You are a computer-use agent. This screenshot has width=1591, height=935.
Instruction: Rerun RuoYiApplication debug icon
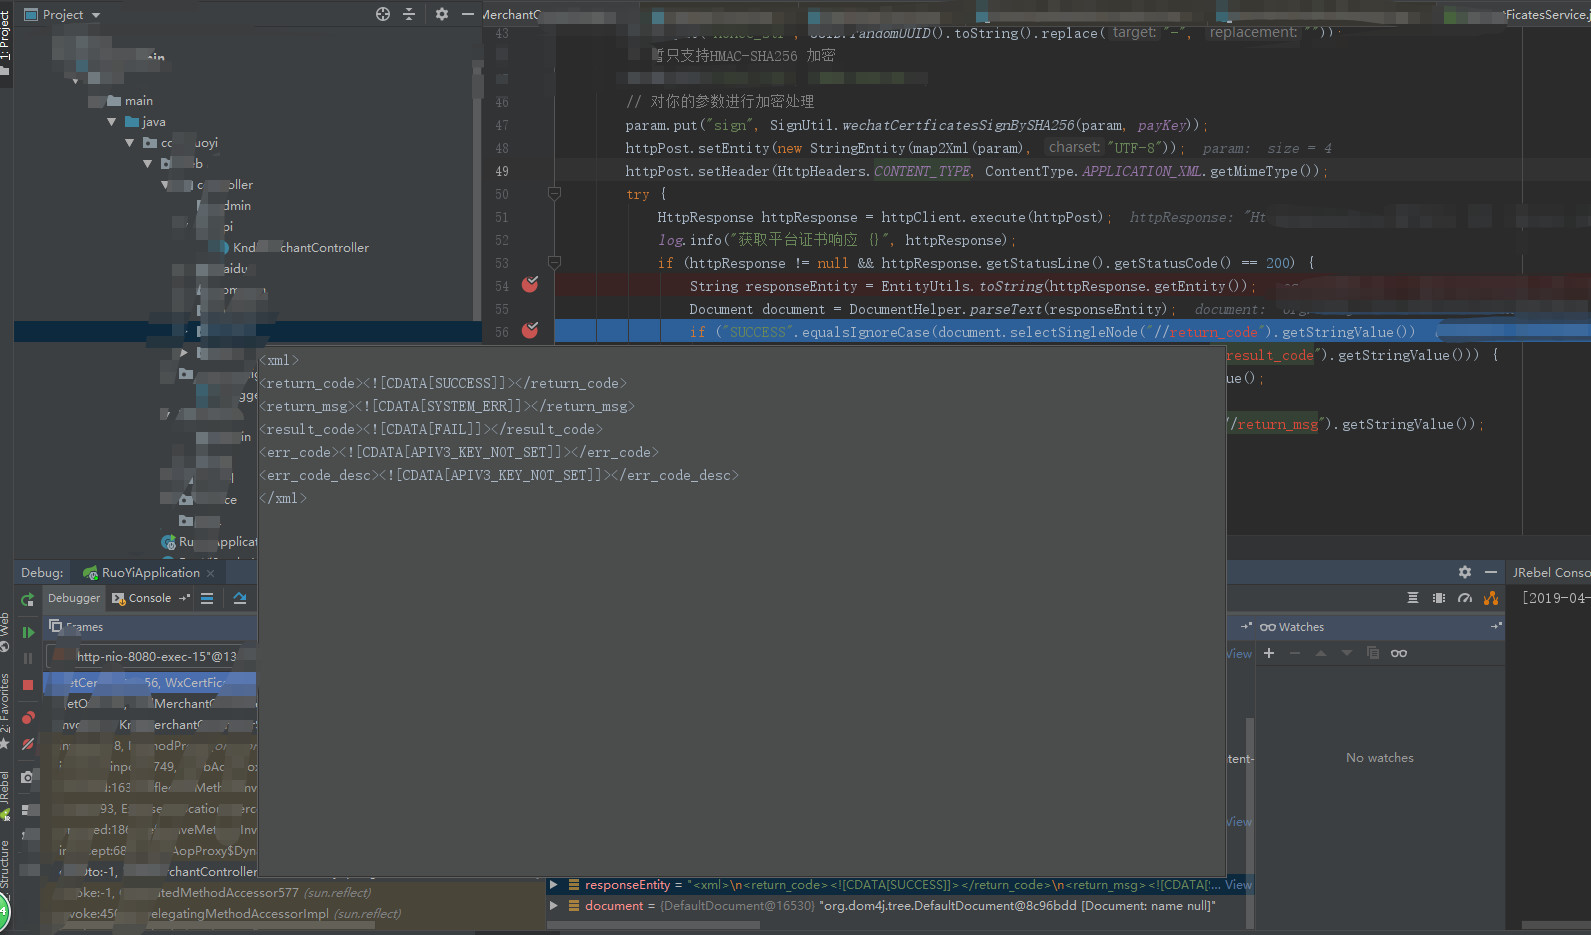point(28,599)
